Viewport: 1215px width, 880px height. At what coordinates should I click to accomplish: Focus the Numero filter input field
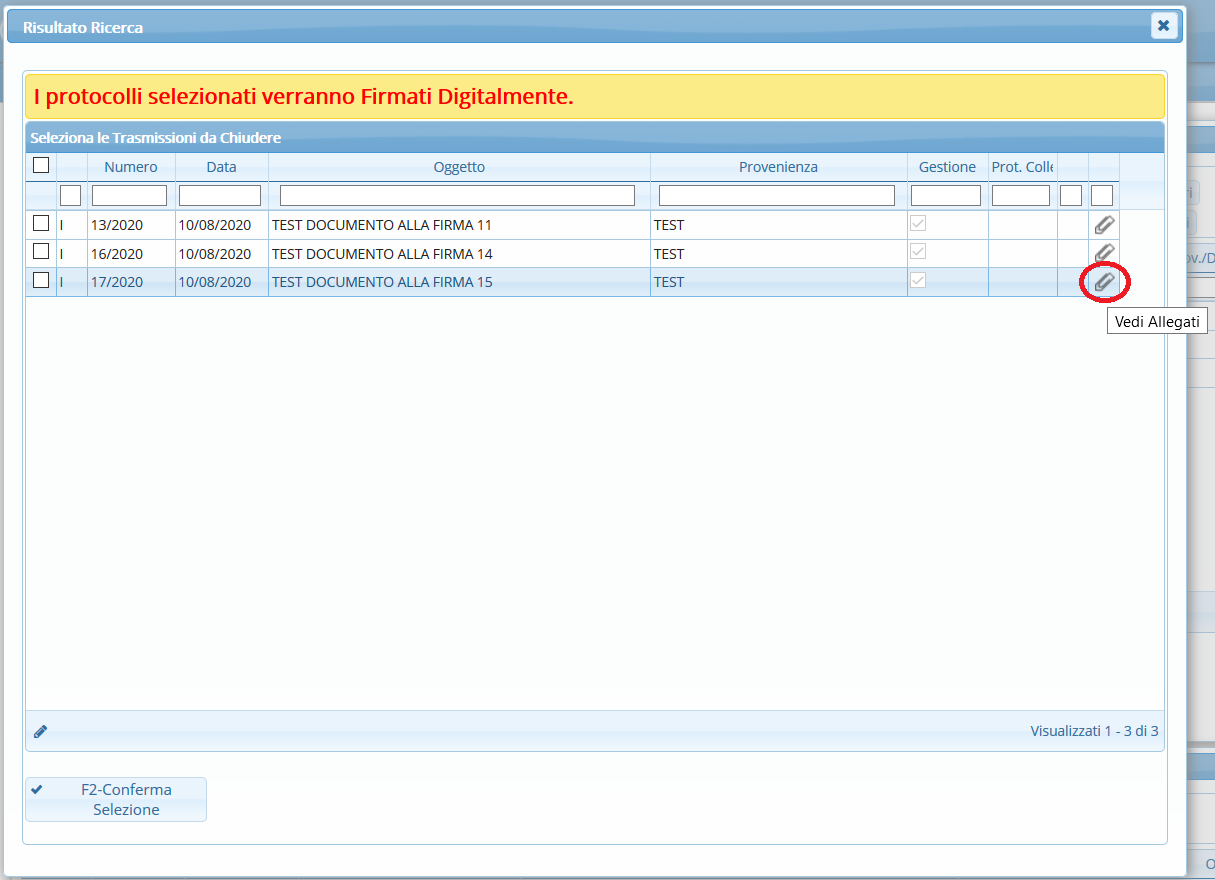[129, 195]
